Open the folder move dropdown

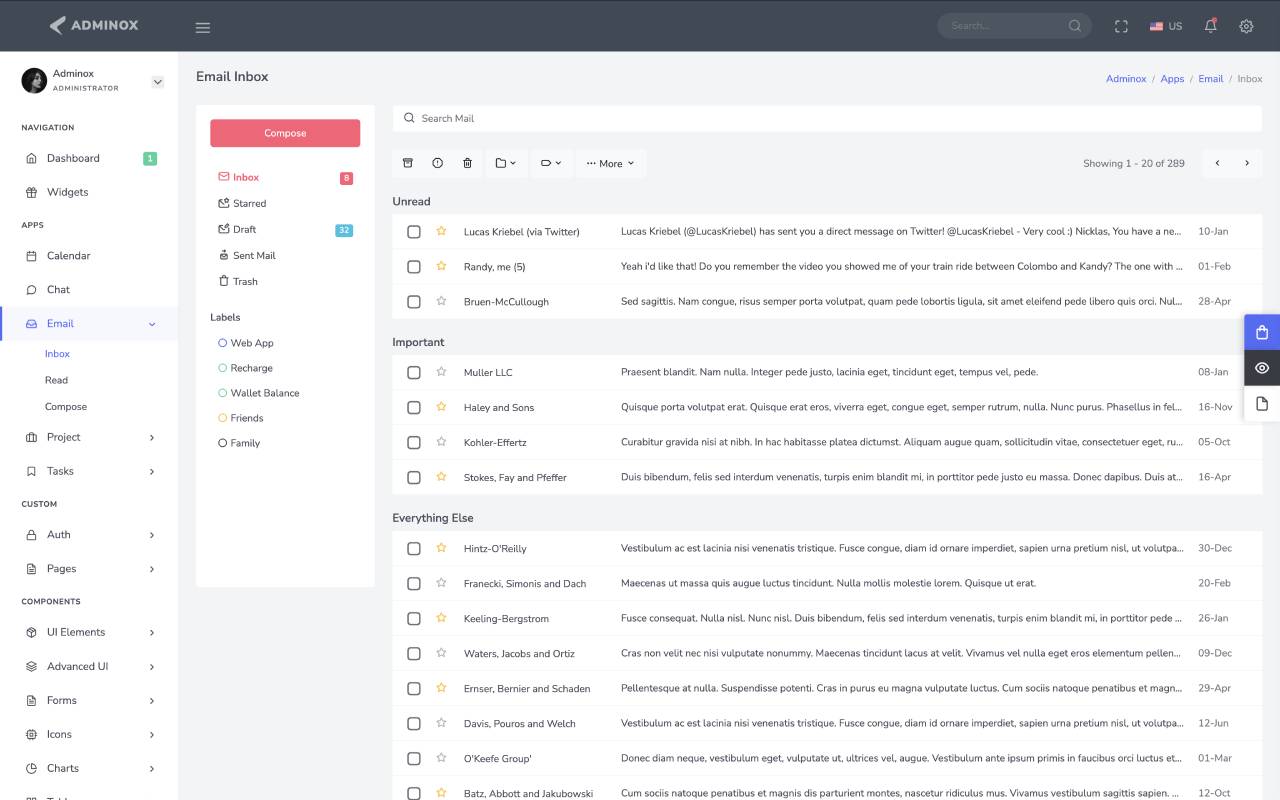506,163
